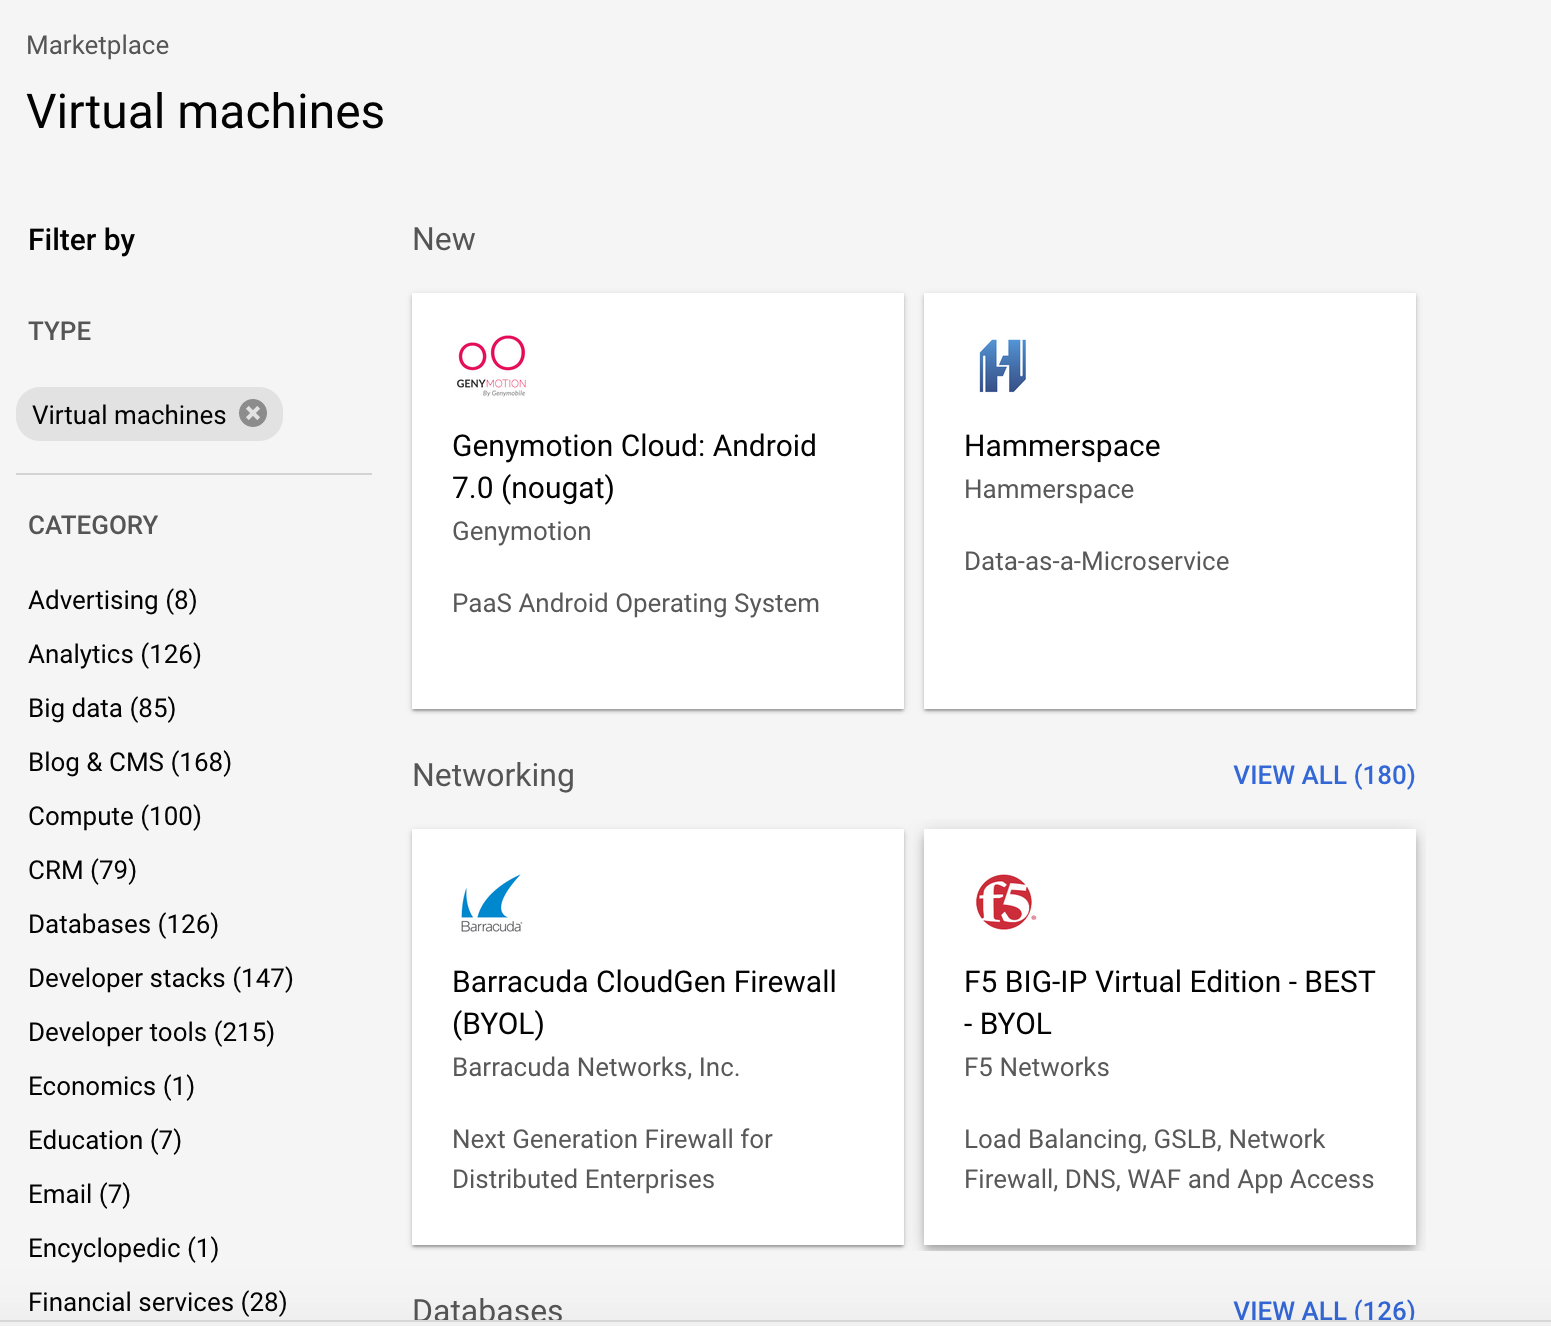The width and height of the screenshot is (1551, 1326).
Task: Click the Genymotion vendor name
Action: 522,531
